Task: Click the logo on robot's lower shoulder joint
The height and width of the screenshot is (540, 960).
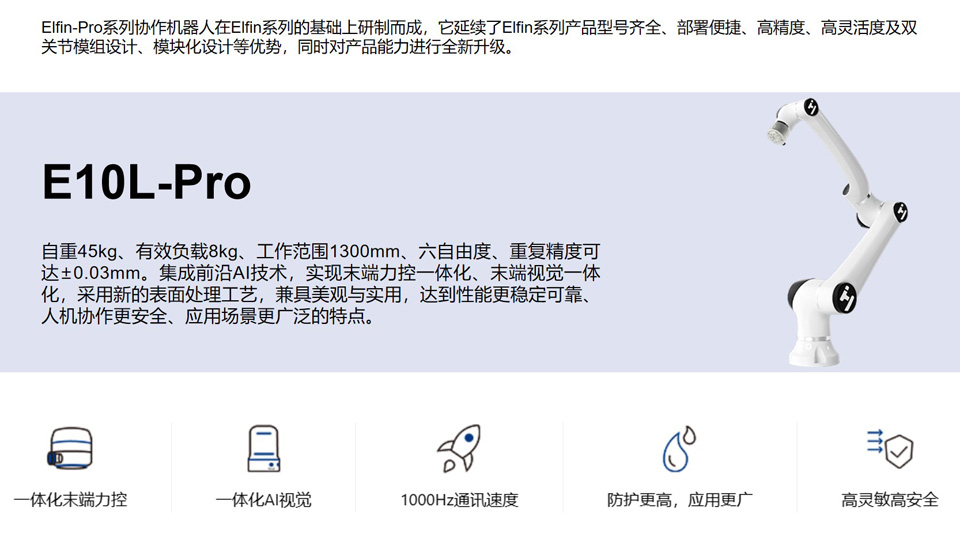Action: coord(844,297)
